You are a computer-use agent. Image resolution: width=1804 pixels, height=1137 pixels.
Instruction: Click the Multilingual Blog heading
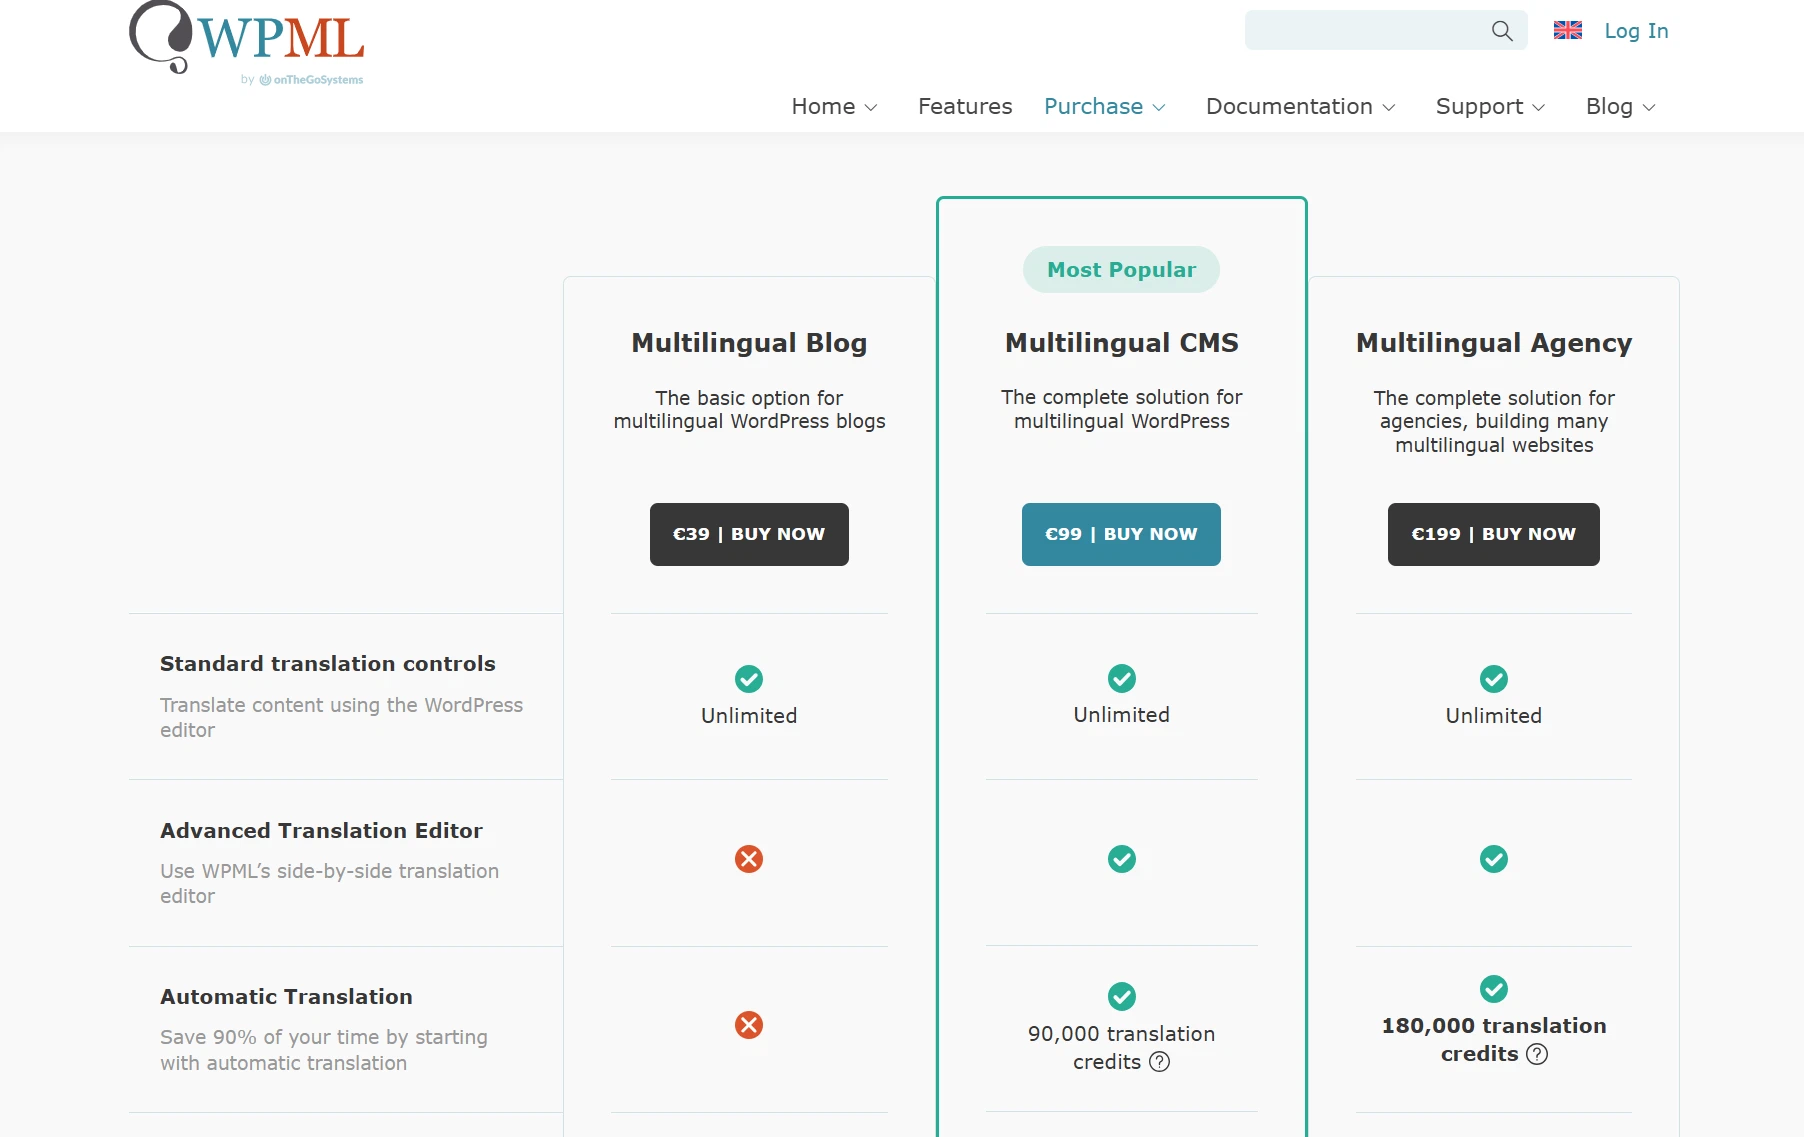tap(749, 343)
